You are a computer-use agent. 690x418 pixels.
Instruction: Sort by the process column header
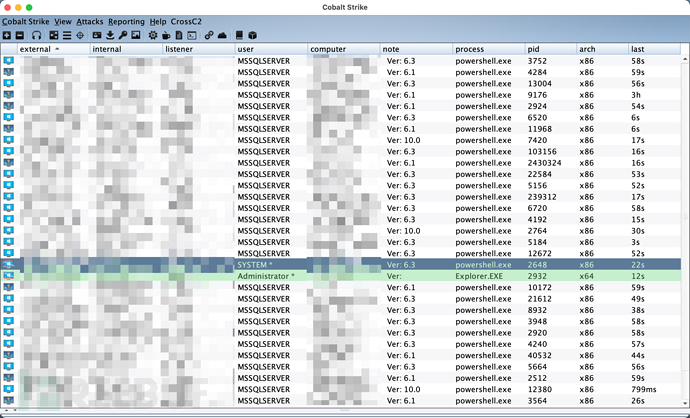point(489,49)
